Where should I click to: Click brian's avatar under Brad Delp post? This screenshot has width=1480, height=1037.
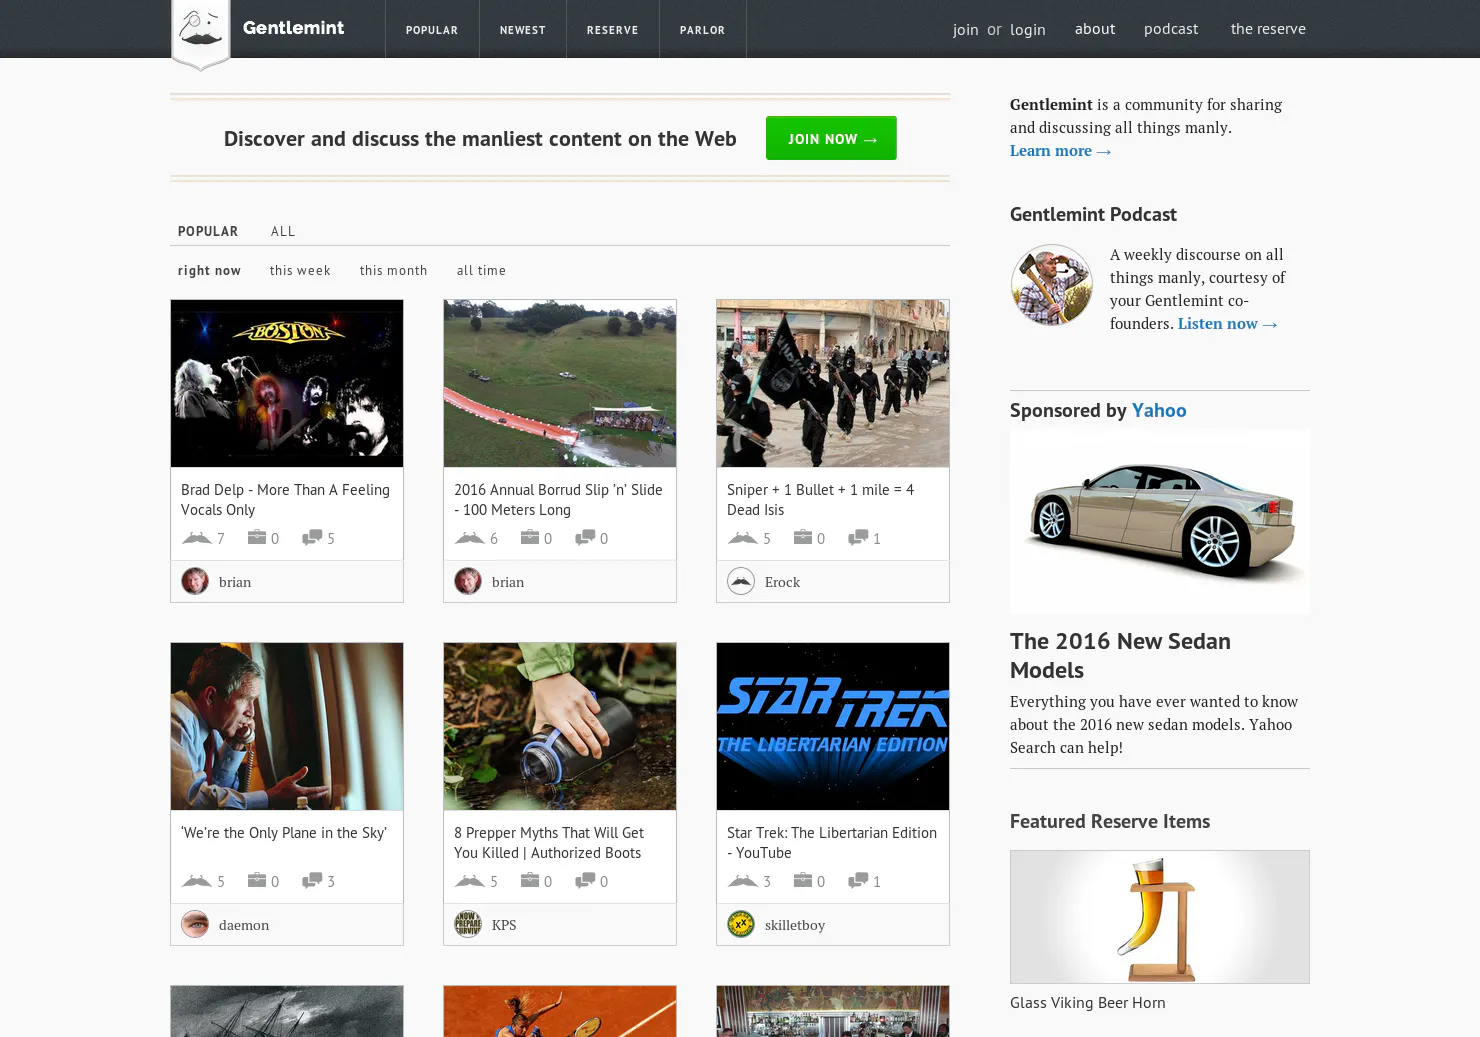tap(195, 581)
